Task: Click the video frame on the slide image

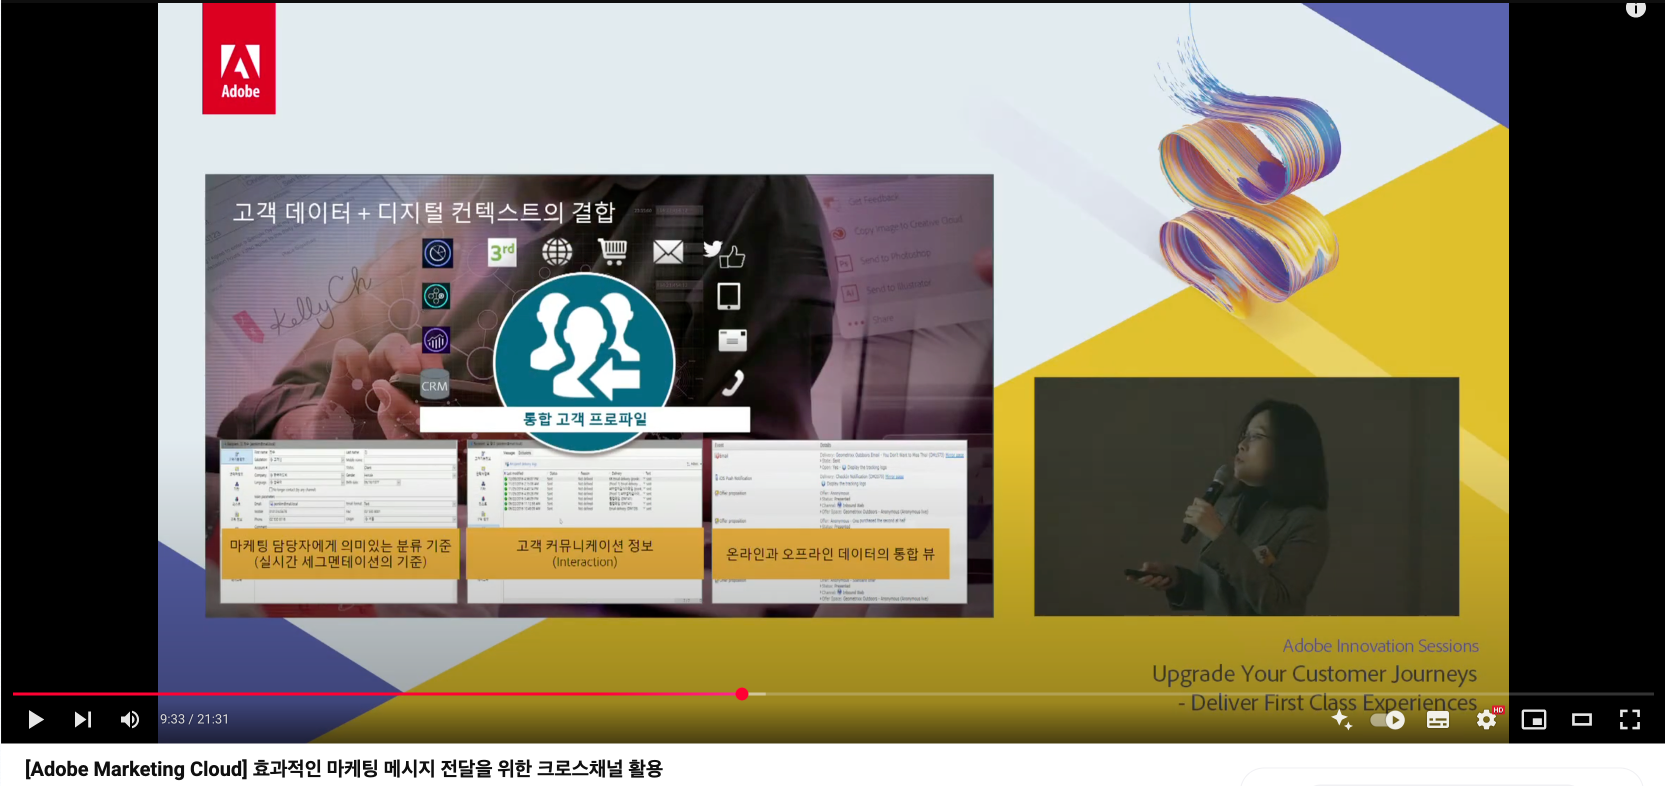Action: (599, 396)
